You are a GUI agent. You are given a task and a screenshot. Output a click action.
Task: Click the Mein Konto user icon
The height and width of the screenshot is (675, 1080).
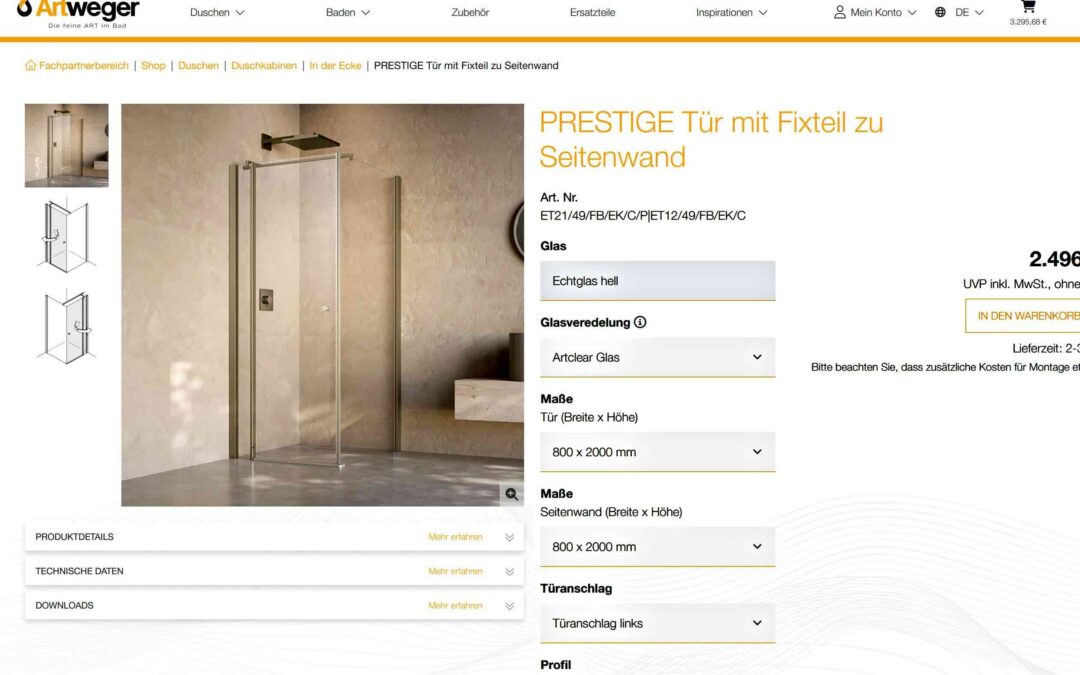pos(840,12)
